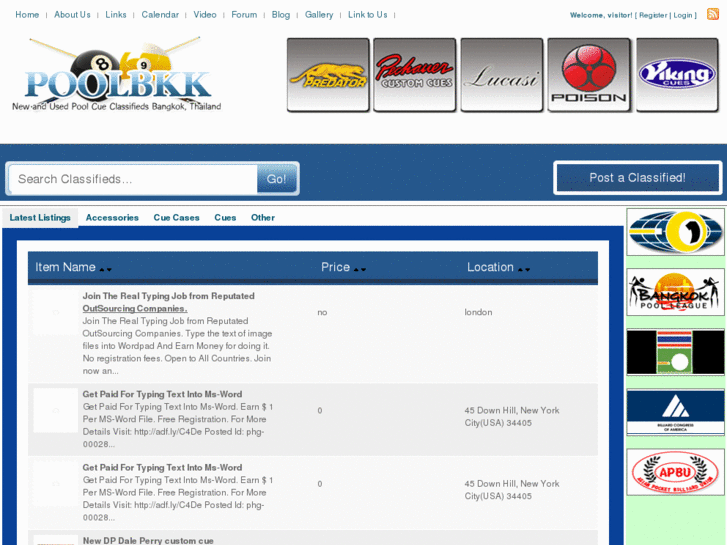Viewport: 727px width, 545px height.
Task: Open the RSS feed icon
Action: tap(713, 14)
